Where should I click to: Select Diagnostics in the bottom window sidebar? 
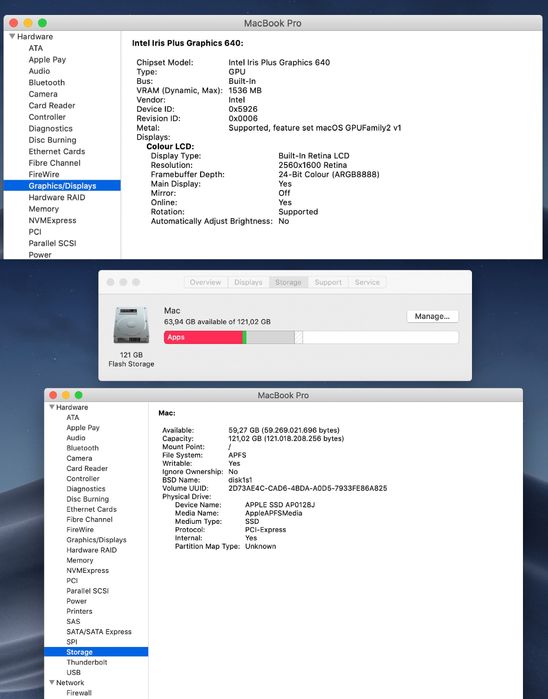tap(86, 489)
